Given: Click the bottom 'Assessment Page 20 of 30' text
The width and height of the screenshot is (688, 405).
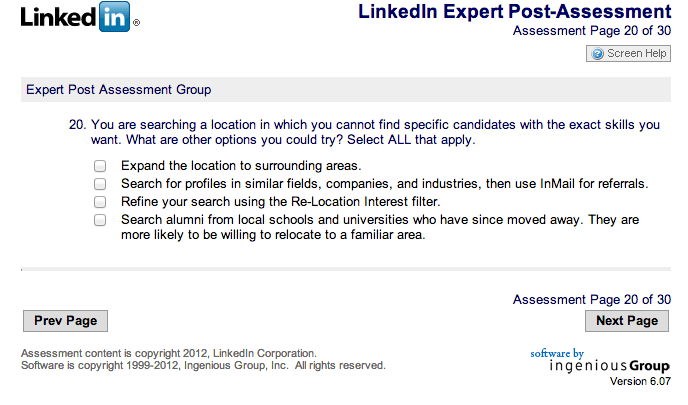Looking at the screenshot, I should [x=591, y=299].
